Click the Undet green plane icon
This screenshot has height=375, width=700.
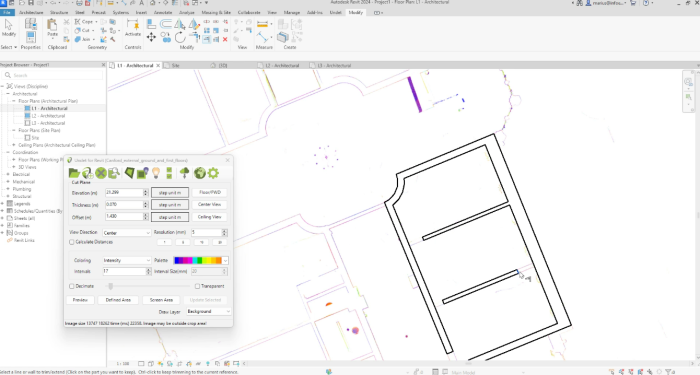coord(129,173)
